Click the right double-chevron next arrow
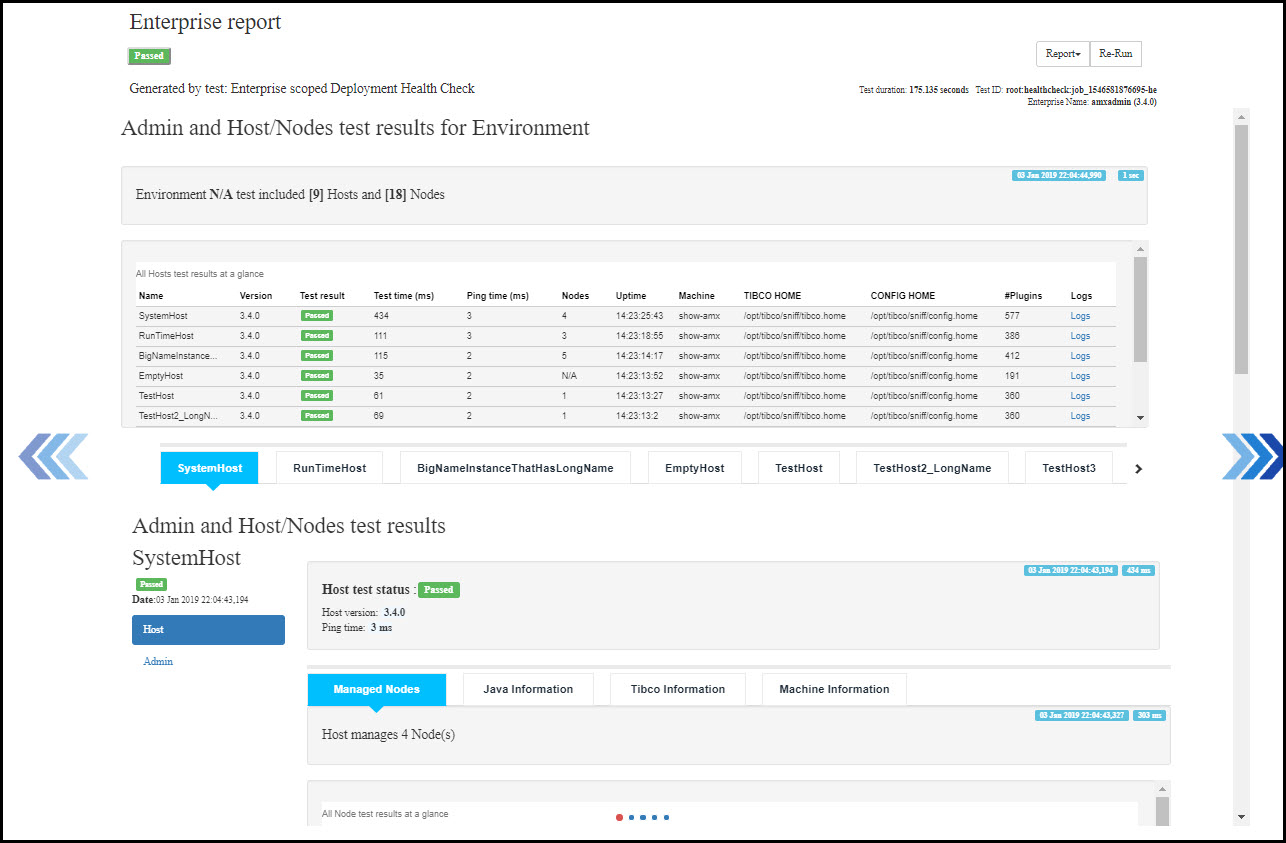Image resolution: width=1286 pixels, height=843 pixels. coord(1251,457)
